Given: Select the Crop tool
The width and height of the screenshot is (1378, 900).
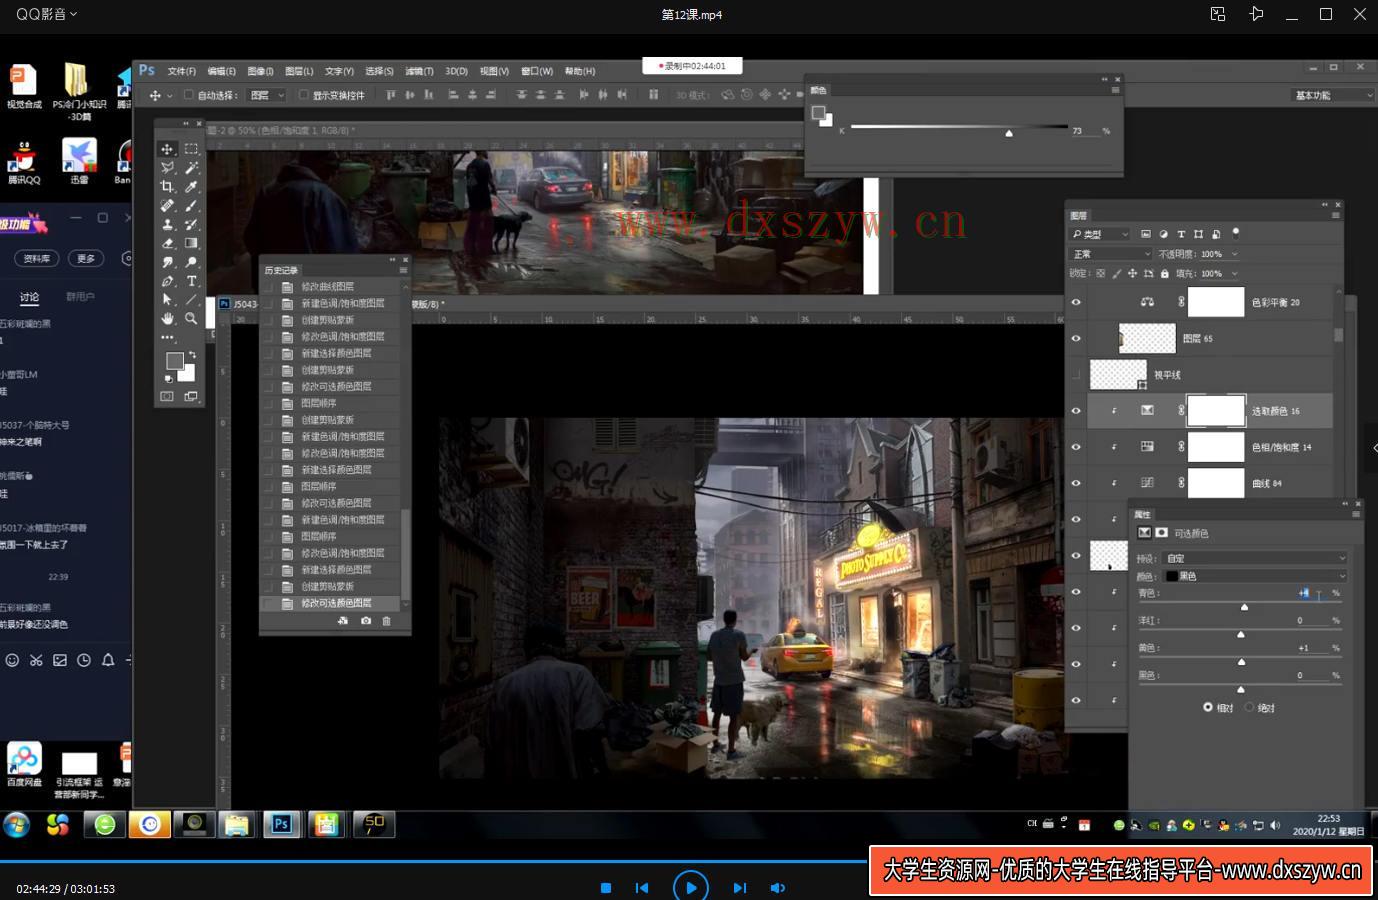Looking at the screenshot, I should coord(167,187).
